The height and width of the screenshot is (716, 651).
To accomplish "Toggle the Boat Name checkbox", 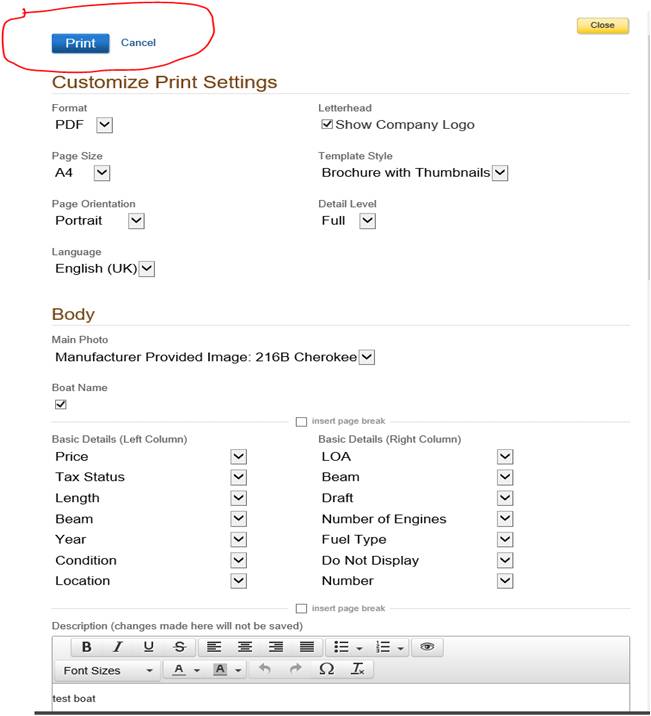I will [x=61, y=405].
